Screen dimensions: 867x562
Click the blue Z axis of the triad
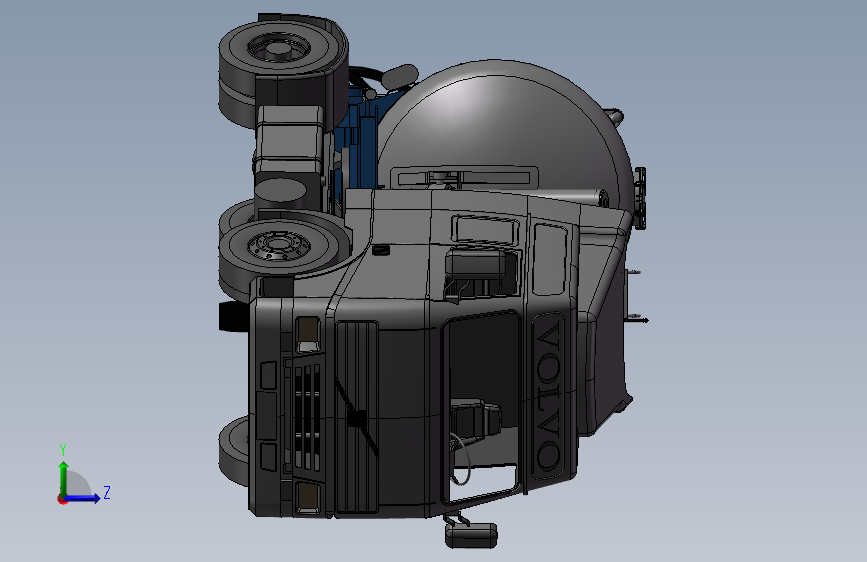click(83, 498)
